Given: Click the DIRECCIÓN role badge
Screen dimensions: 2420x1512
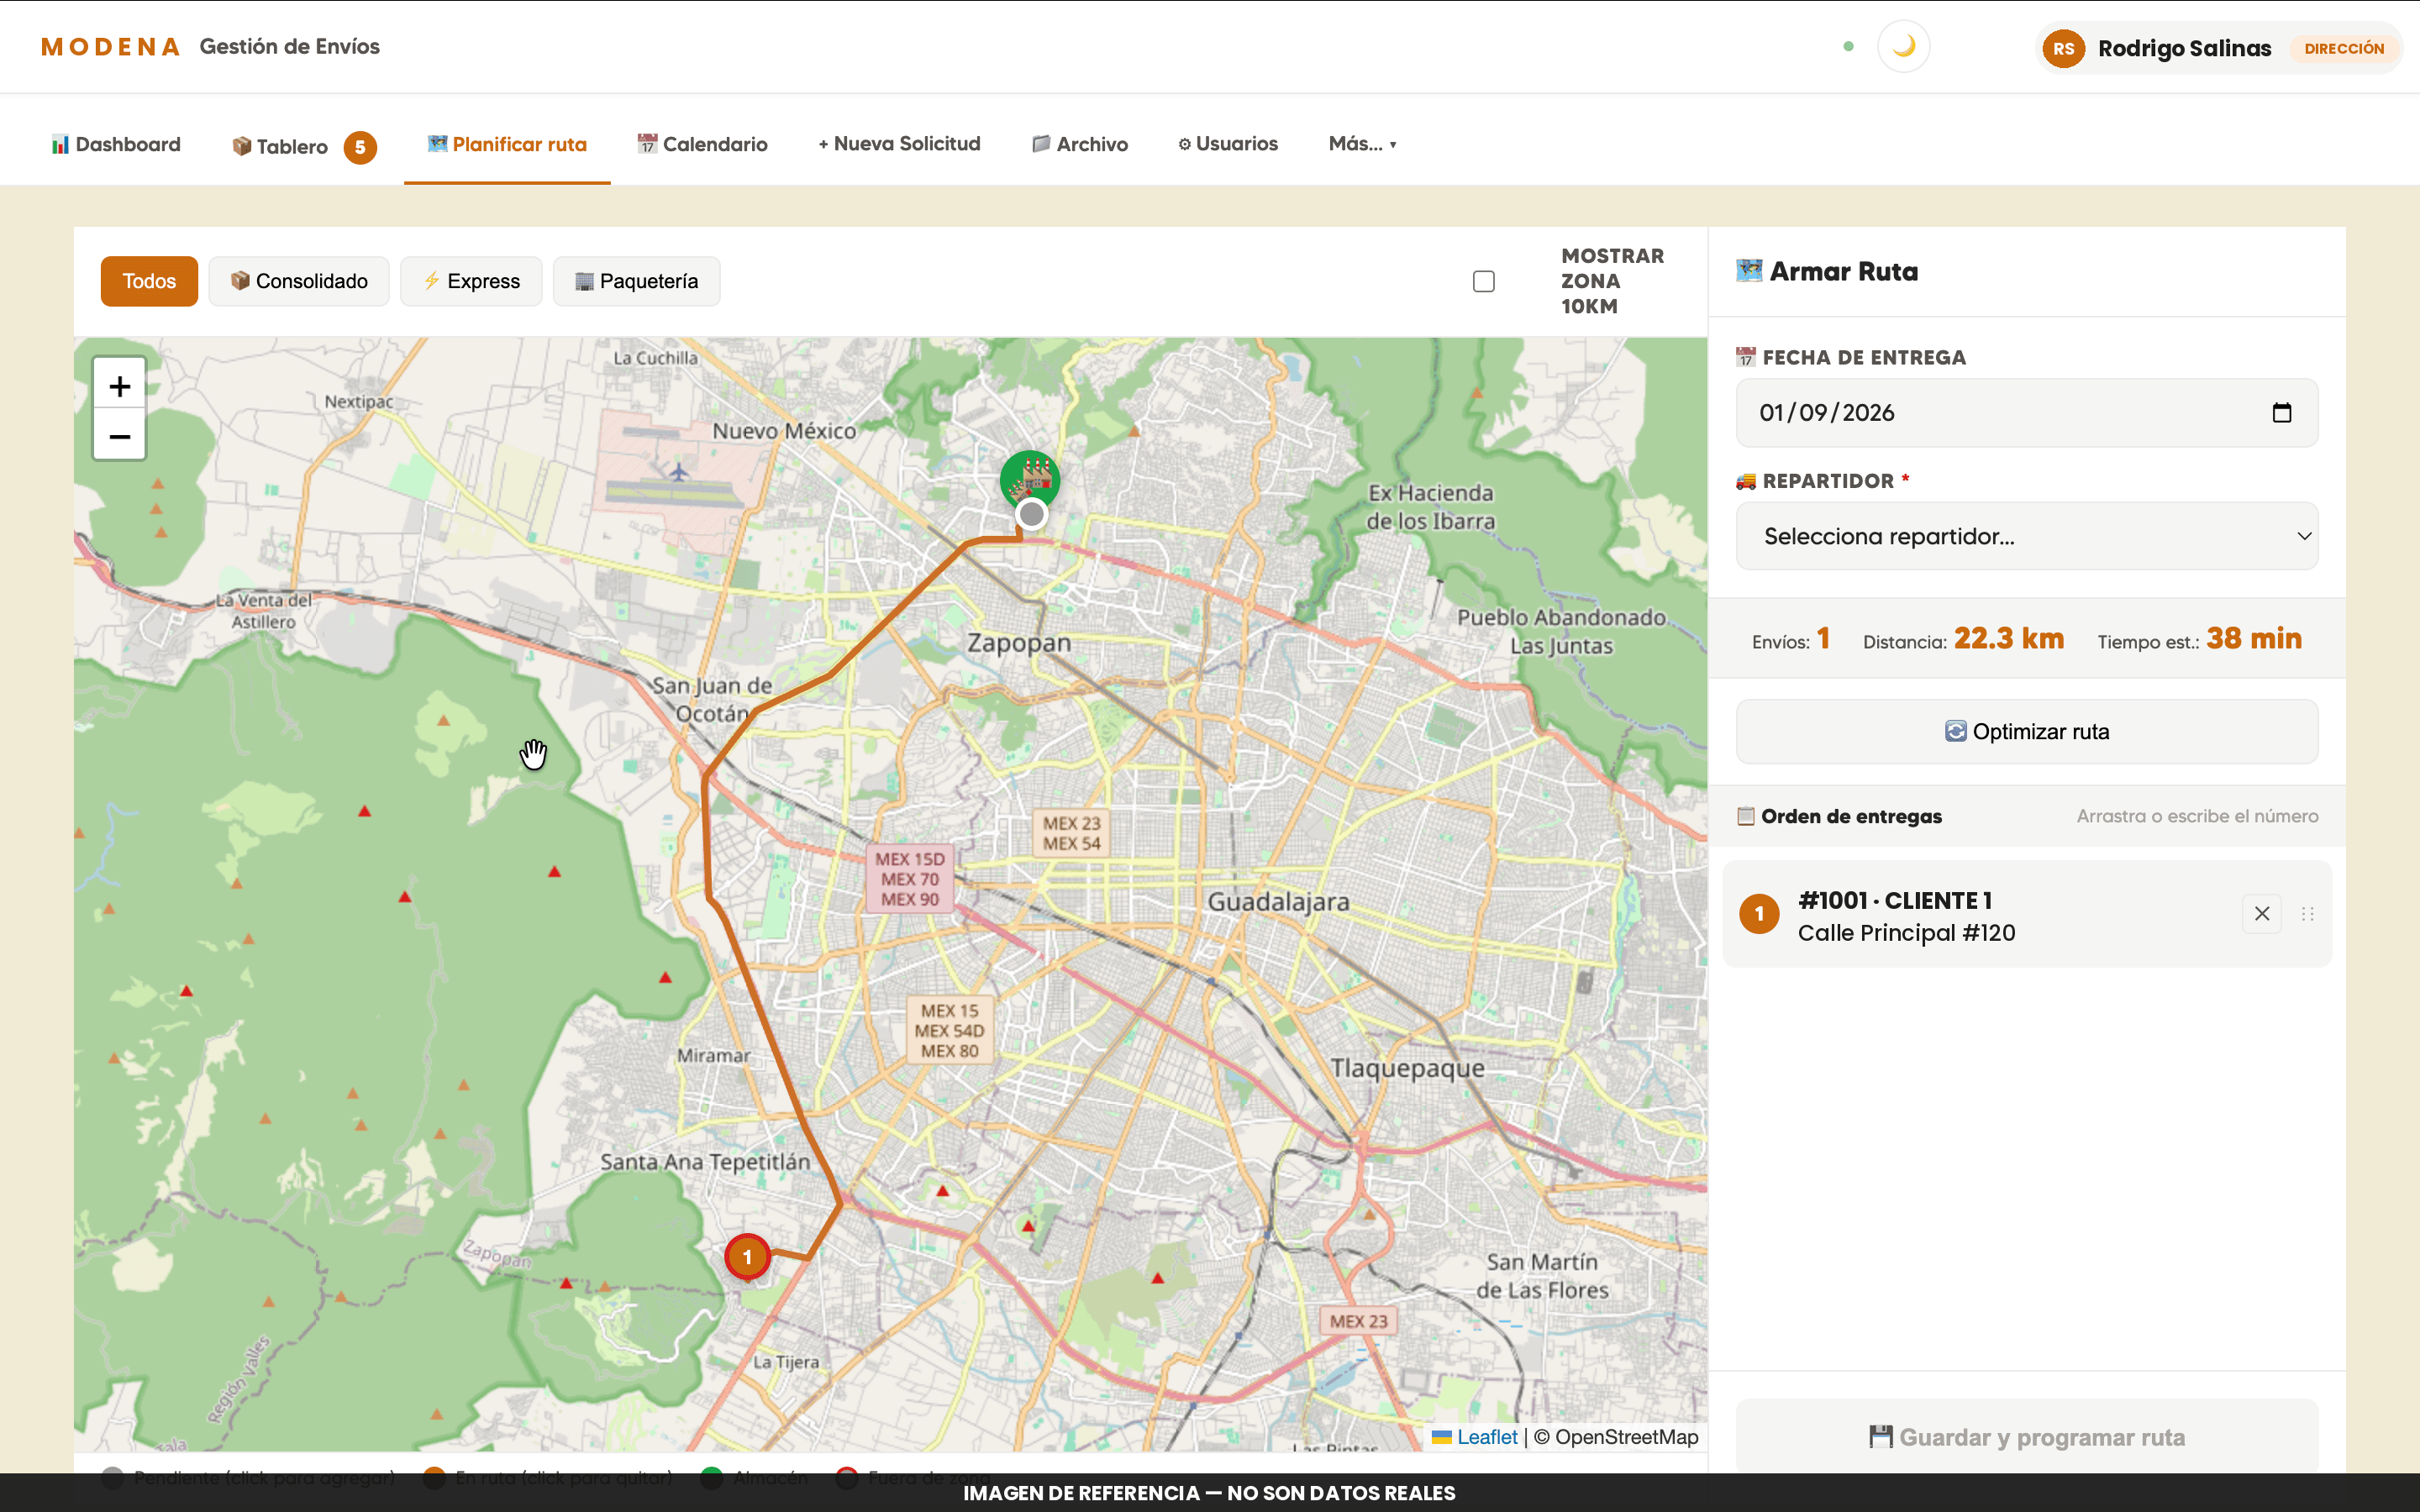Looking at the screenshot, I should [x=2343, y=48].
